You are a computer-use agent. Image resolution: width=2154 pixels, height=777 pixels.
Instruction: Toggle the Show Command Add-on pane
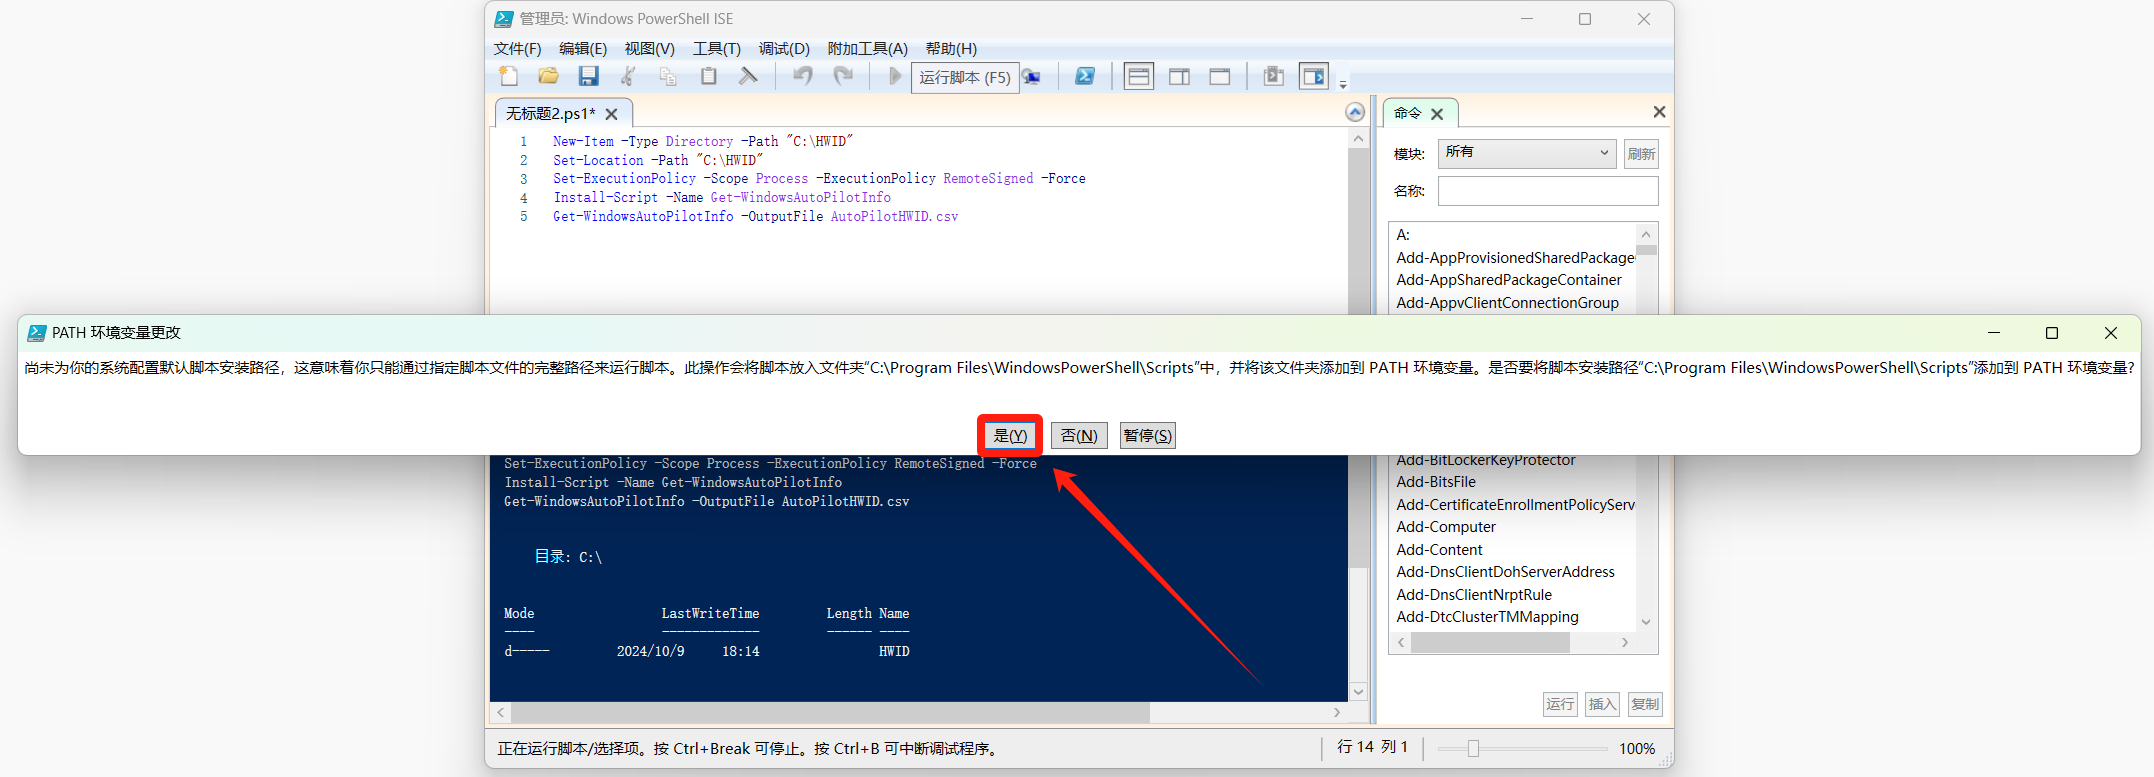1313,77
